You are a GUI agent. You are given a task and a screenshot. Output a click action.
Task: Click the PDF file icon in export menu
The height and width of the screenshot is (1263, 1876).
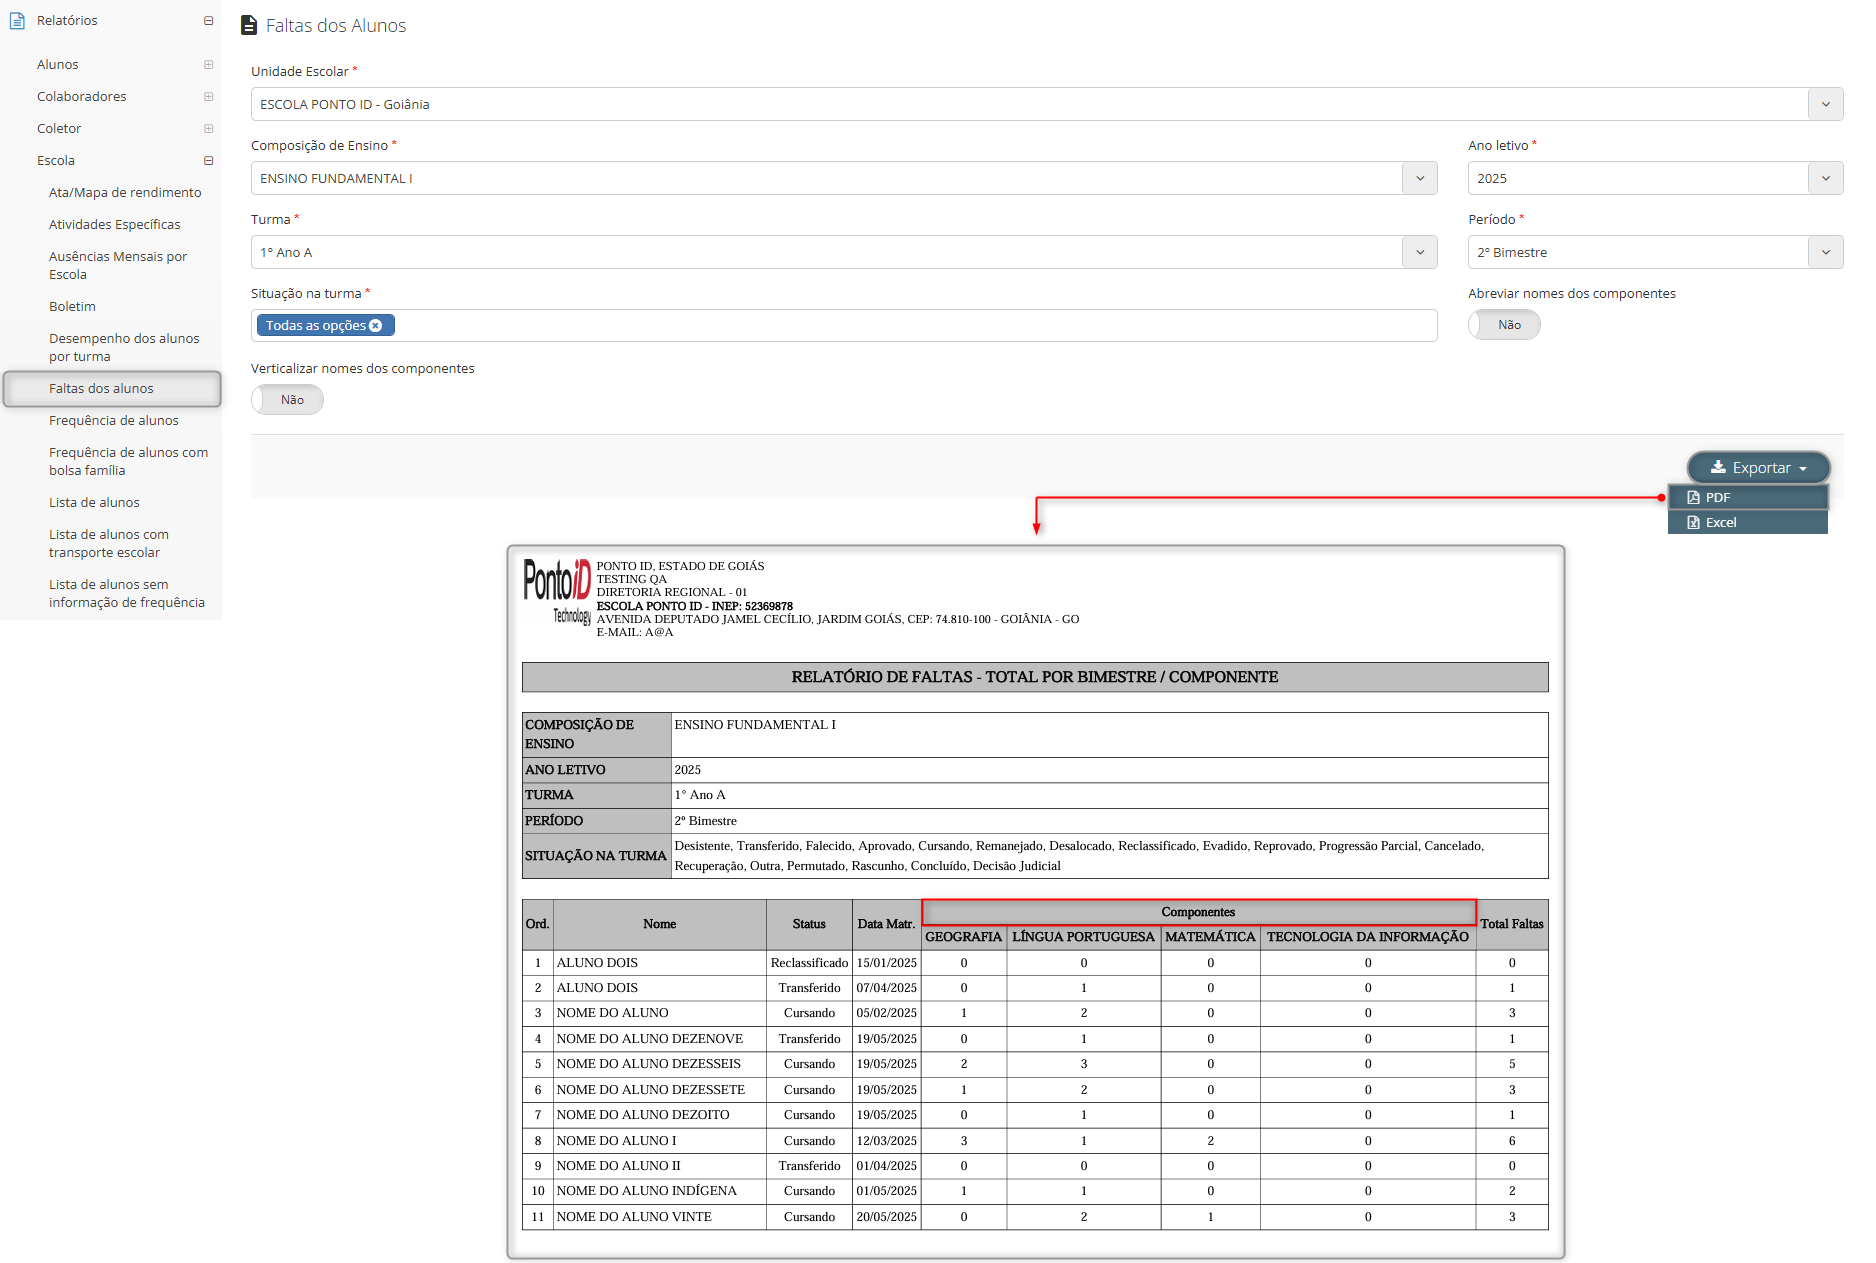click(1693, 498)
